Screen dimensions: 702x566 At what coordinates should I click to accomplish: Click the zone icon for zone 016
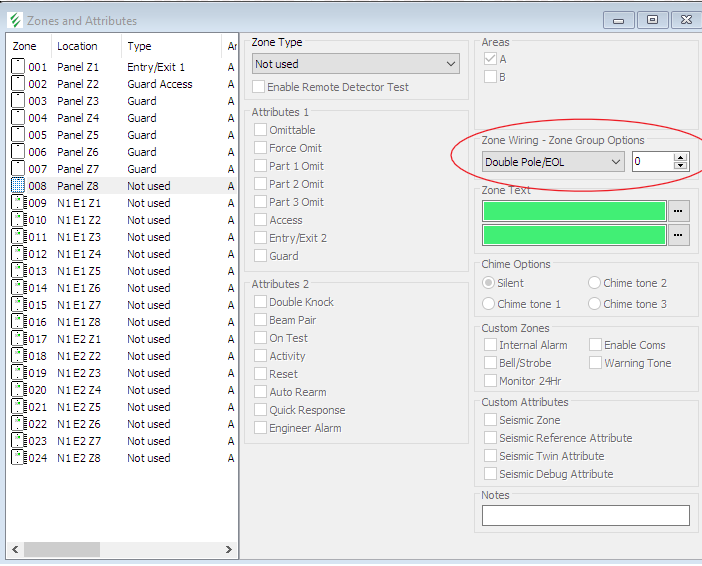(x=17, y=322)
